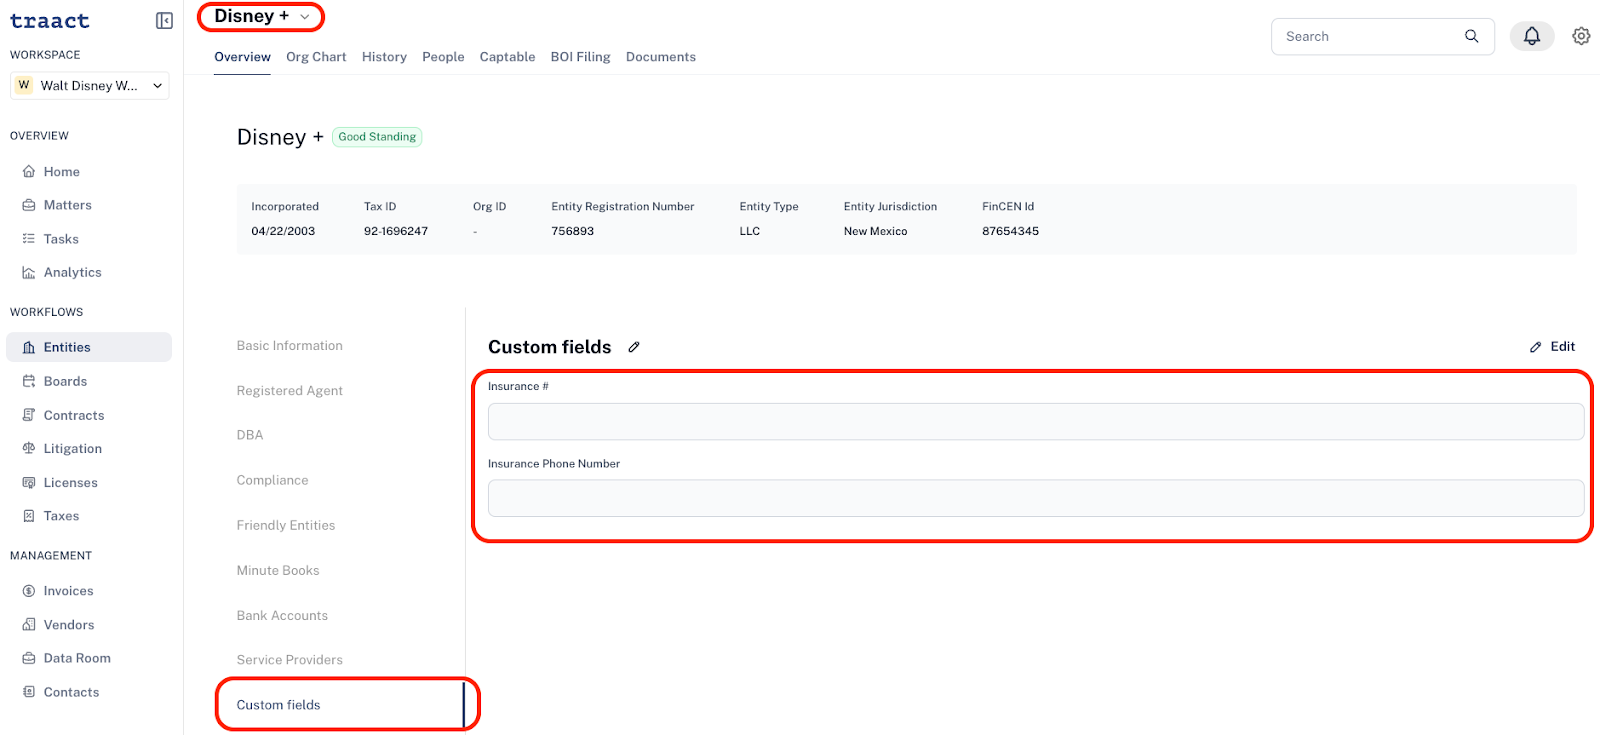This screenshot has width=1600, height=735.
Task: Click Entity Jurisdiction value New Mexico
Action: [876, 231]
